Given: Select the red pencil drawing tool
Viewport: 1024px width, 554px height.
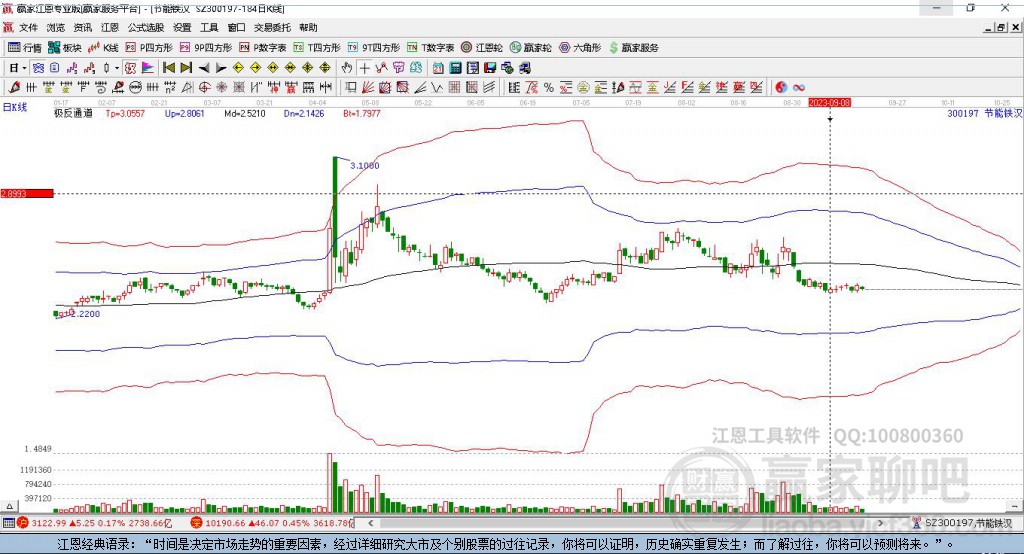Looking at the screenshot, I should click(x=14, y=88).
